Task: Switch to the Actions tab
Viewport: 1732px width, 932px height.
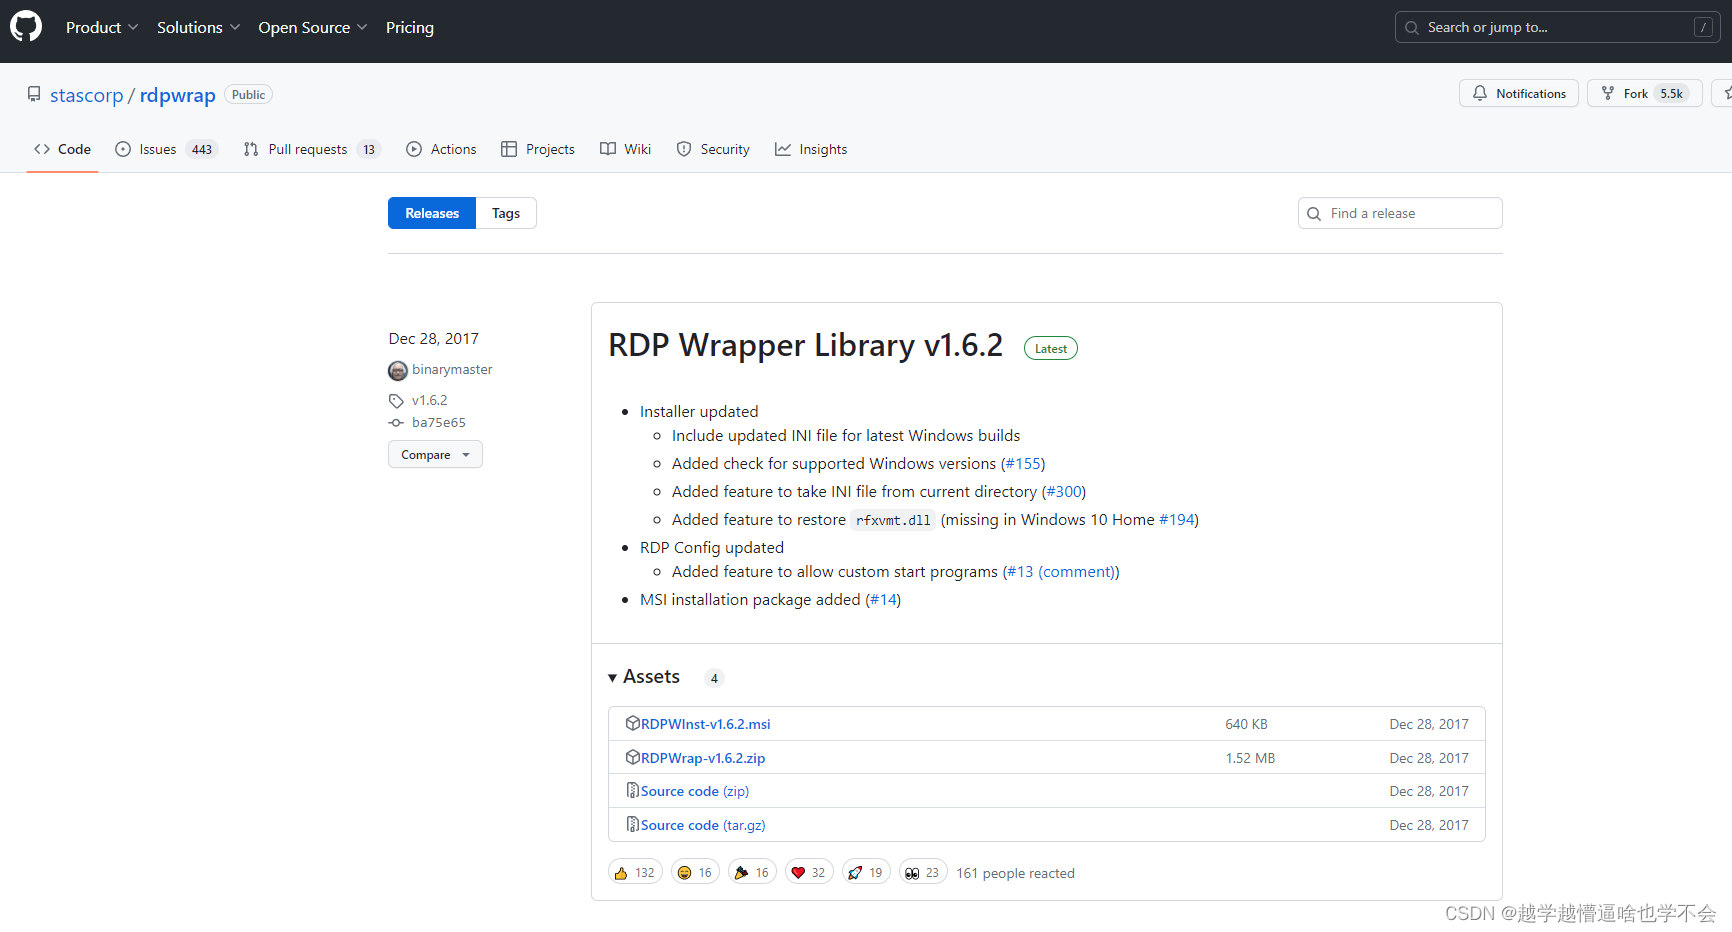Action: (441, 149)
